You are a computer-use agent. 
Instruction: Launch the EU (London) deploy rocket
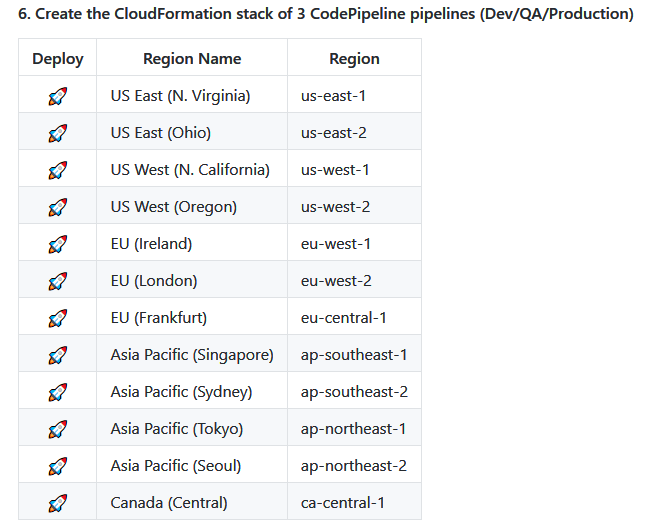[x=57, y=281]
